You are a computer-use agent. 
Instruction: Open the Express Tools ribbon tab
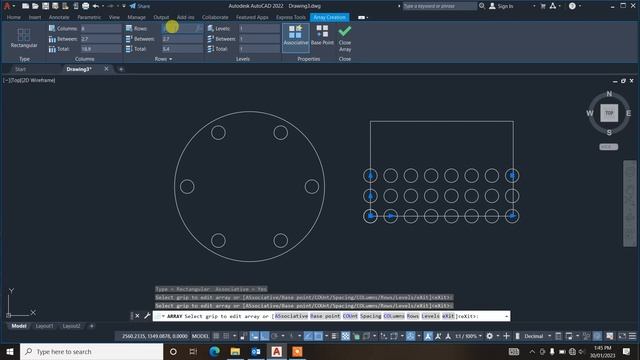click(x=291, y=17)
